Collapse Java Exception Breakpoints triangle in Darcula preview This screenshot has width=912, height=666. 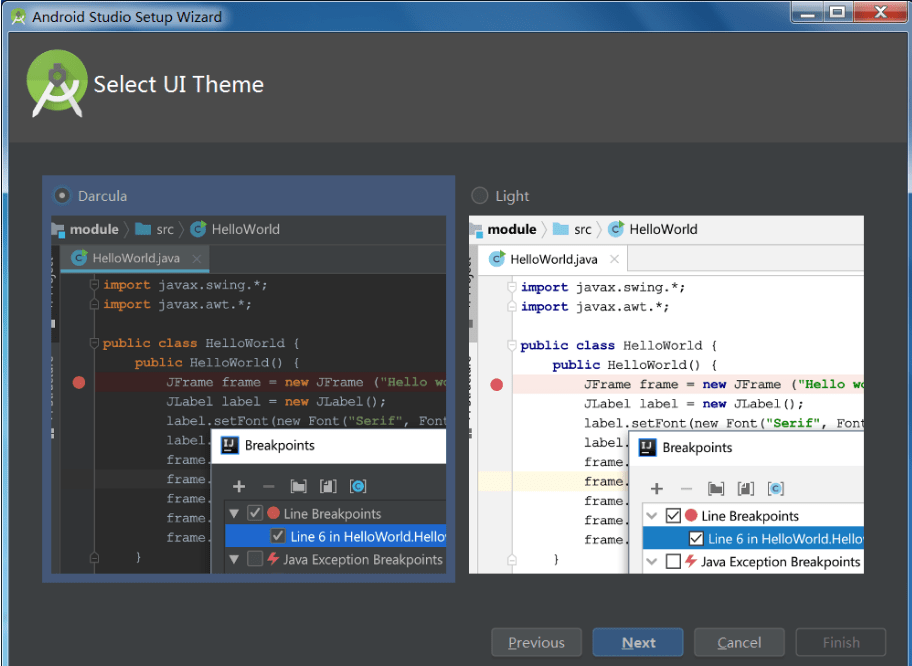(x=234, y=560)
